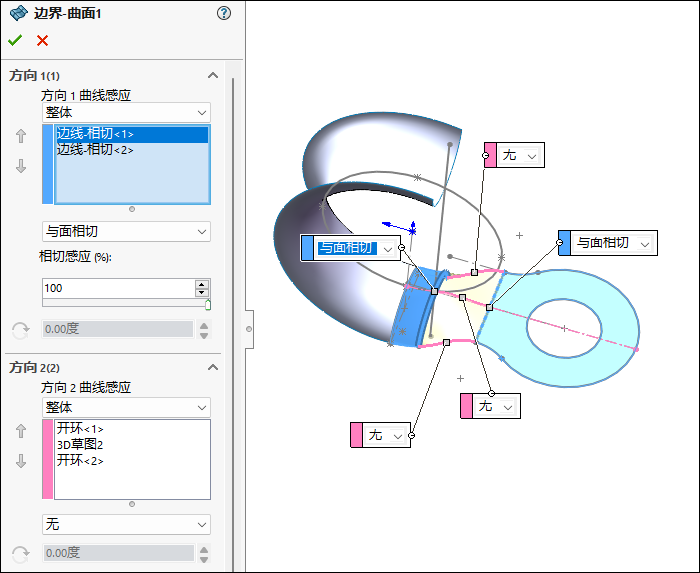This screenshot has height=573, width=700.
Task: Click the tangent influence slider handle
Action: coord(208,305)
